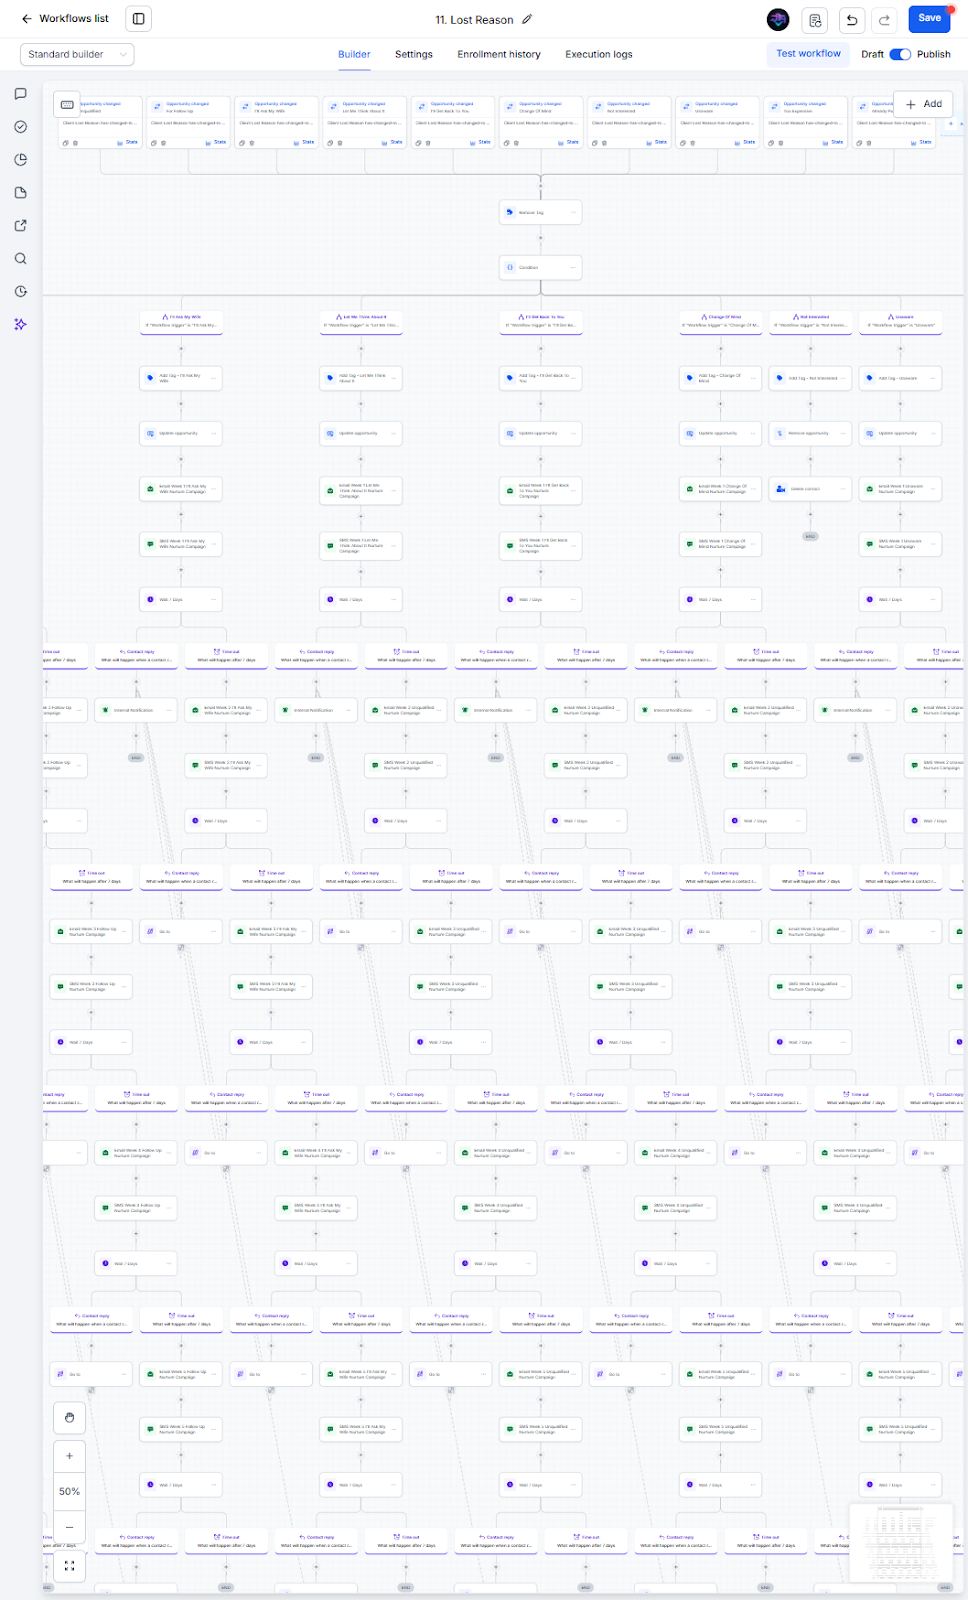Click the export arrow sidebar icon
This screenshot has height=1600, width=968.
20,226
